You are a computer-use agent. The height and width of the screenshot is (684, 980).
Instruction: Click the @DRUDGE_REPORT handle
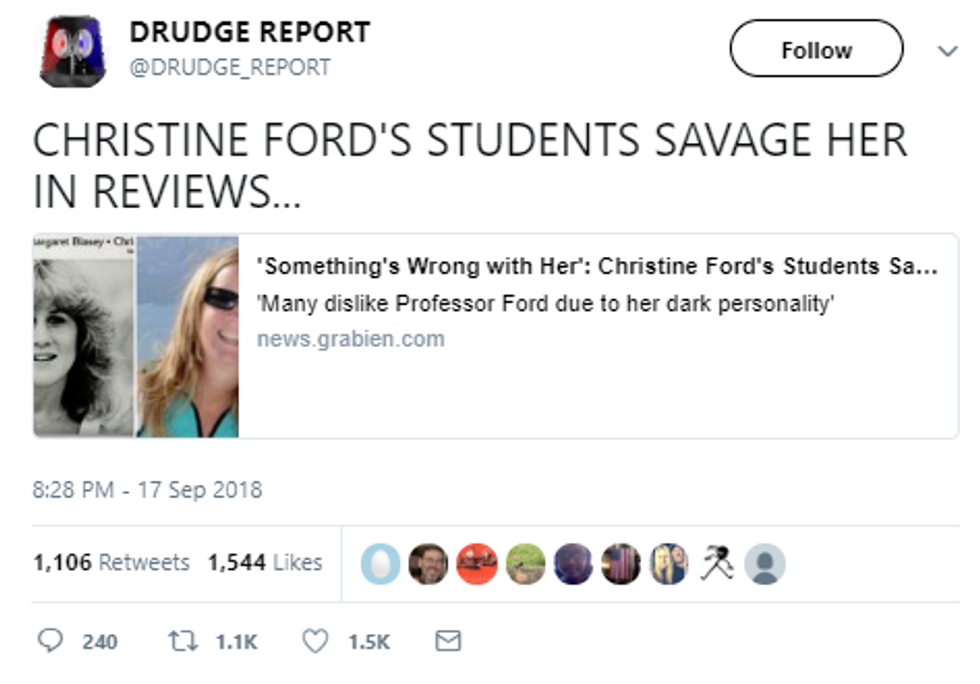[230, 68]
